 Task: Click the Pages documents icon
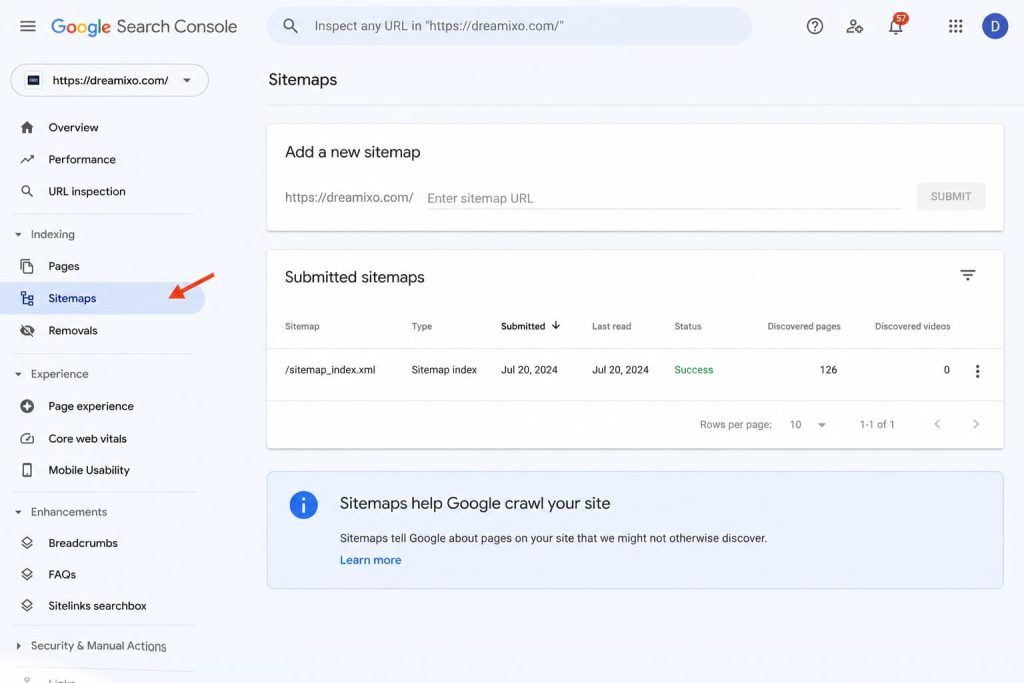point(27,266)
